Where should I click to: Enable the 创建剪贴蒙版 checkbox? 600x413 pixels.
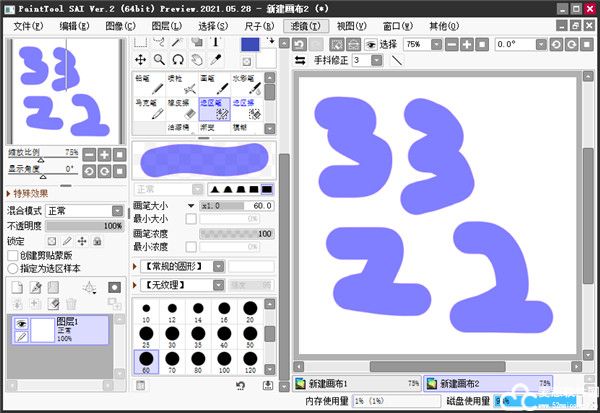(x=13, y=255)
